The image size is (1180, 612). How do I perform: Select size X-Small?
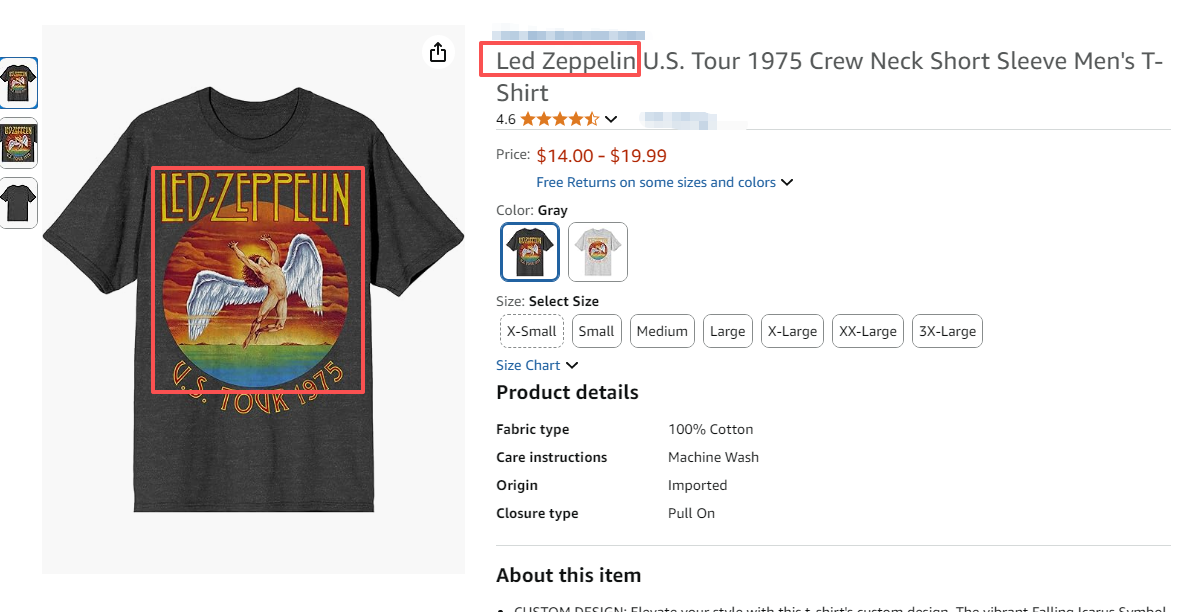532,331
